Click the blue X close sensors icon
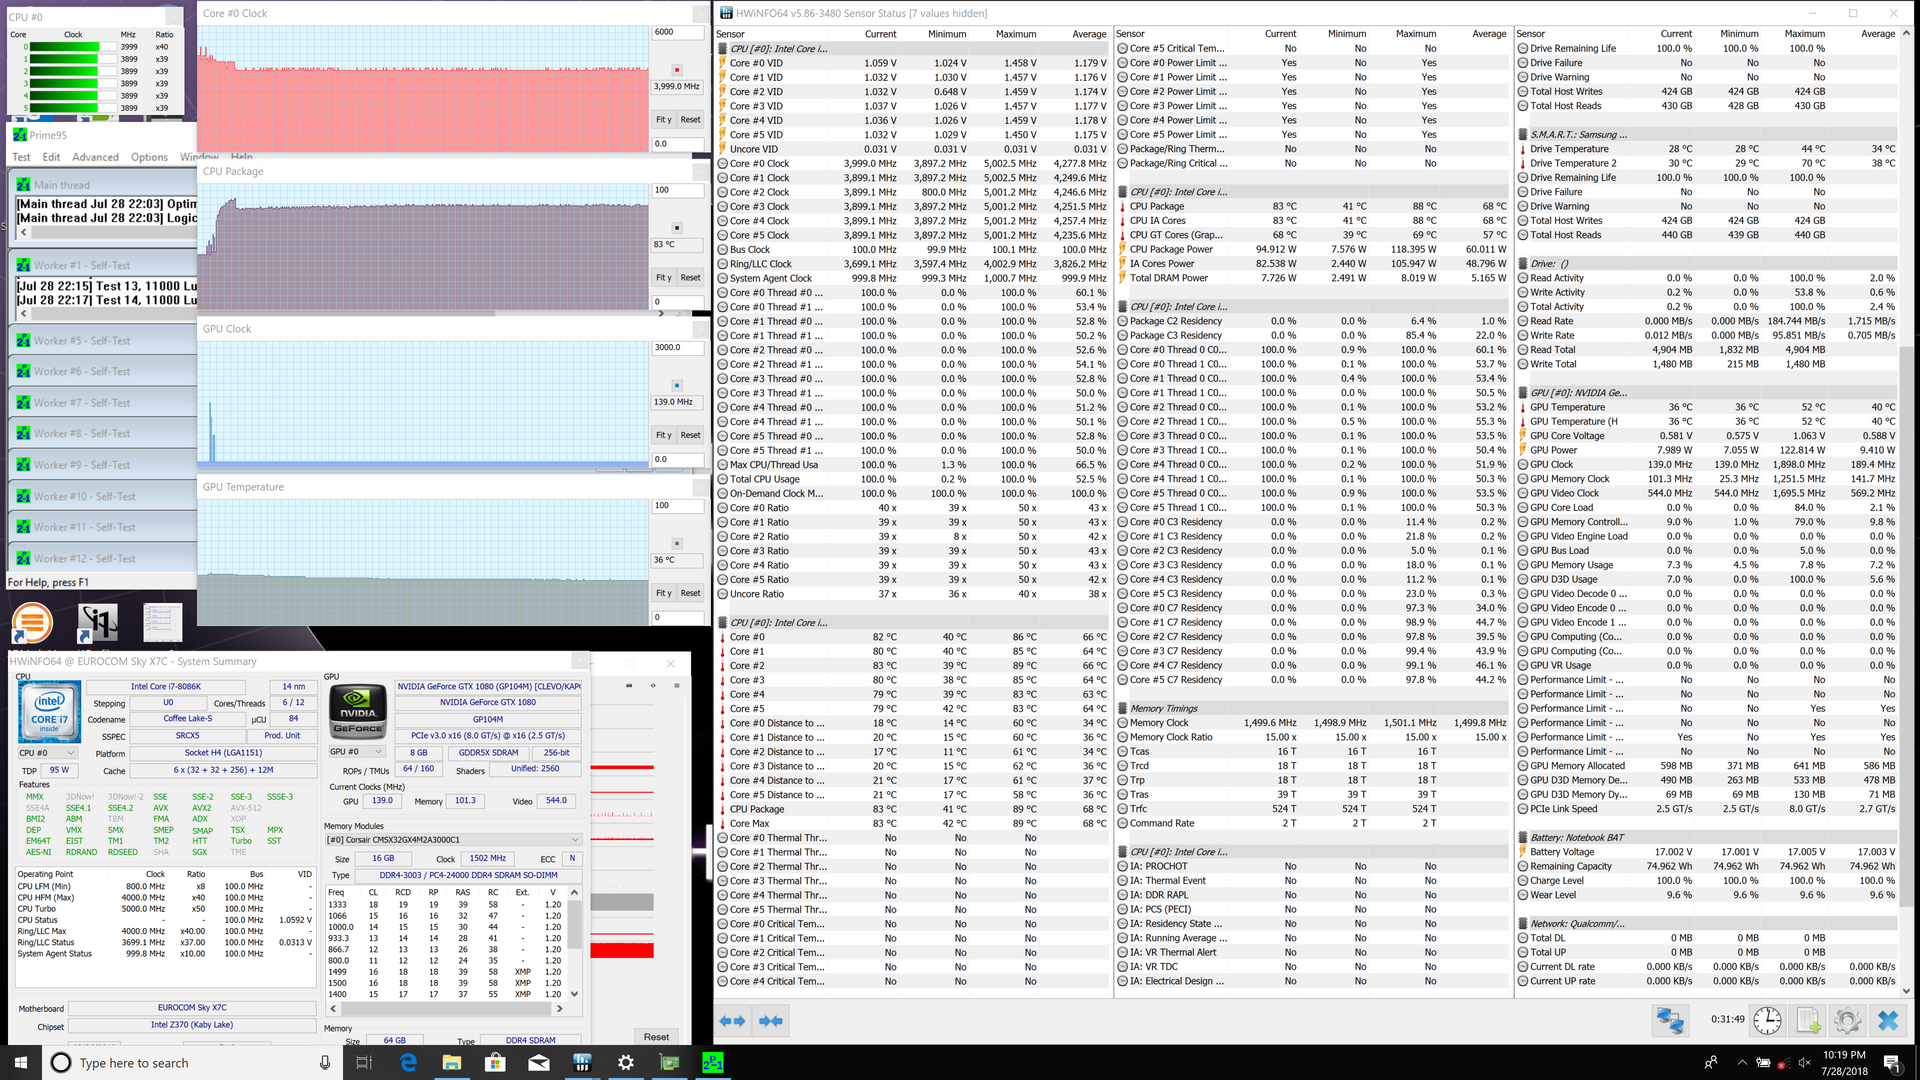 (1887, 1020)
